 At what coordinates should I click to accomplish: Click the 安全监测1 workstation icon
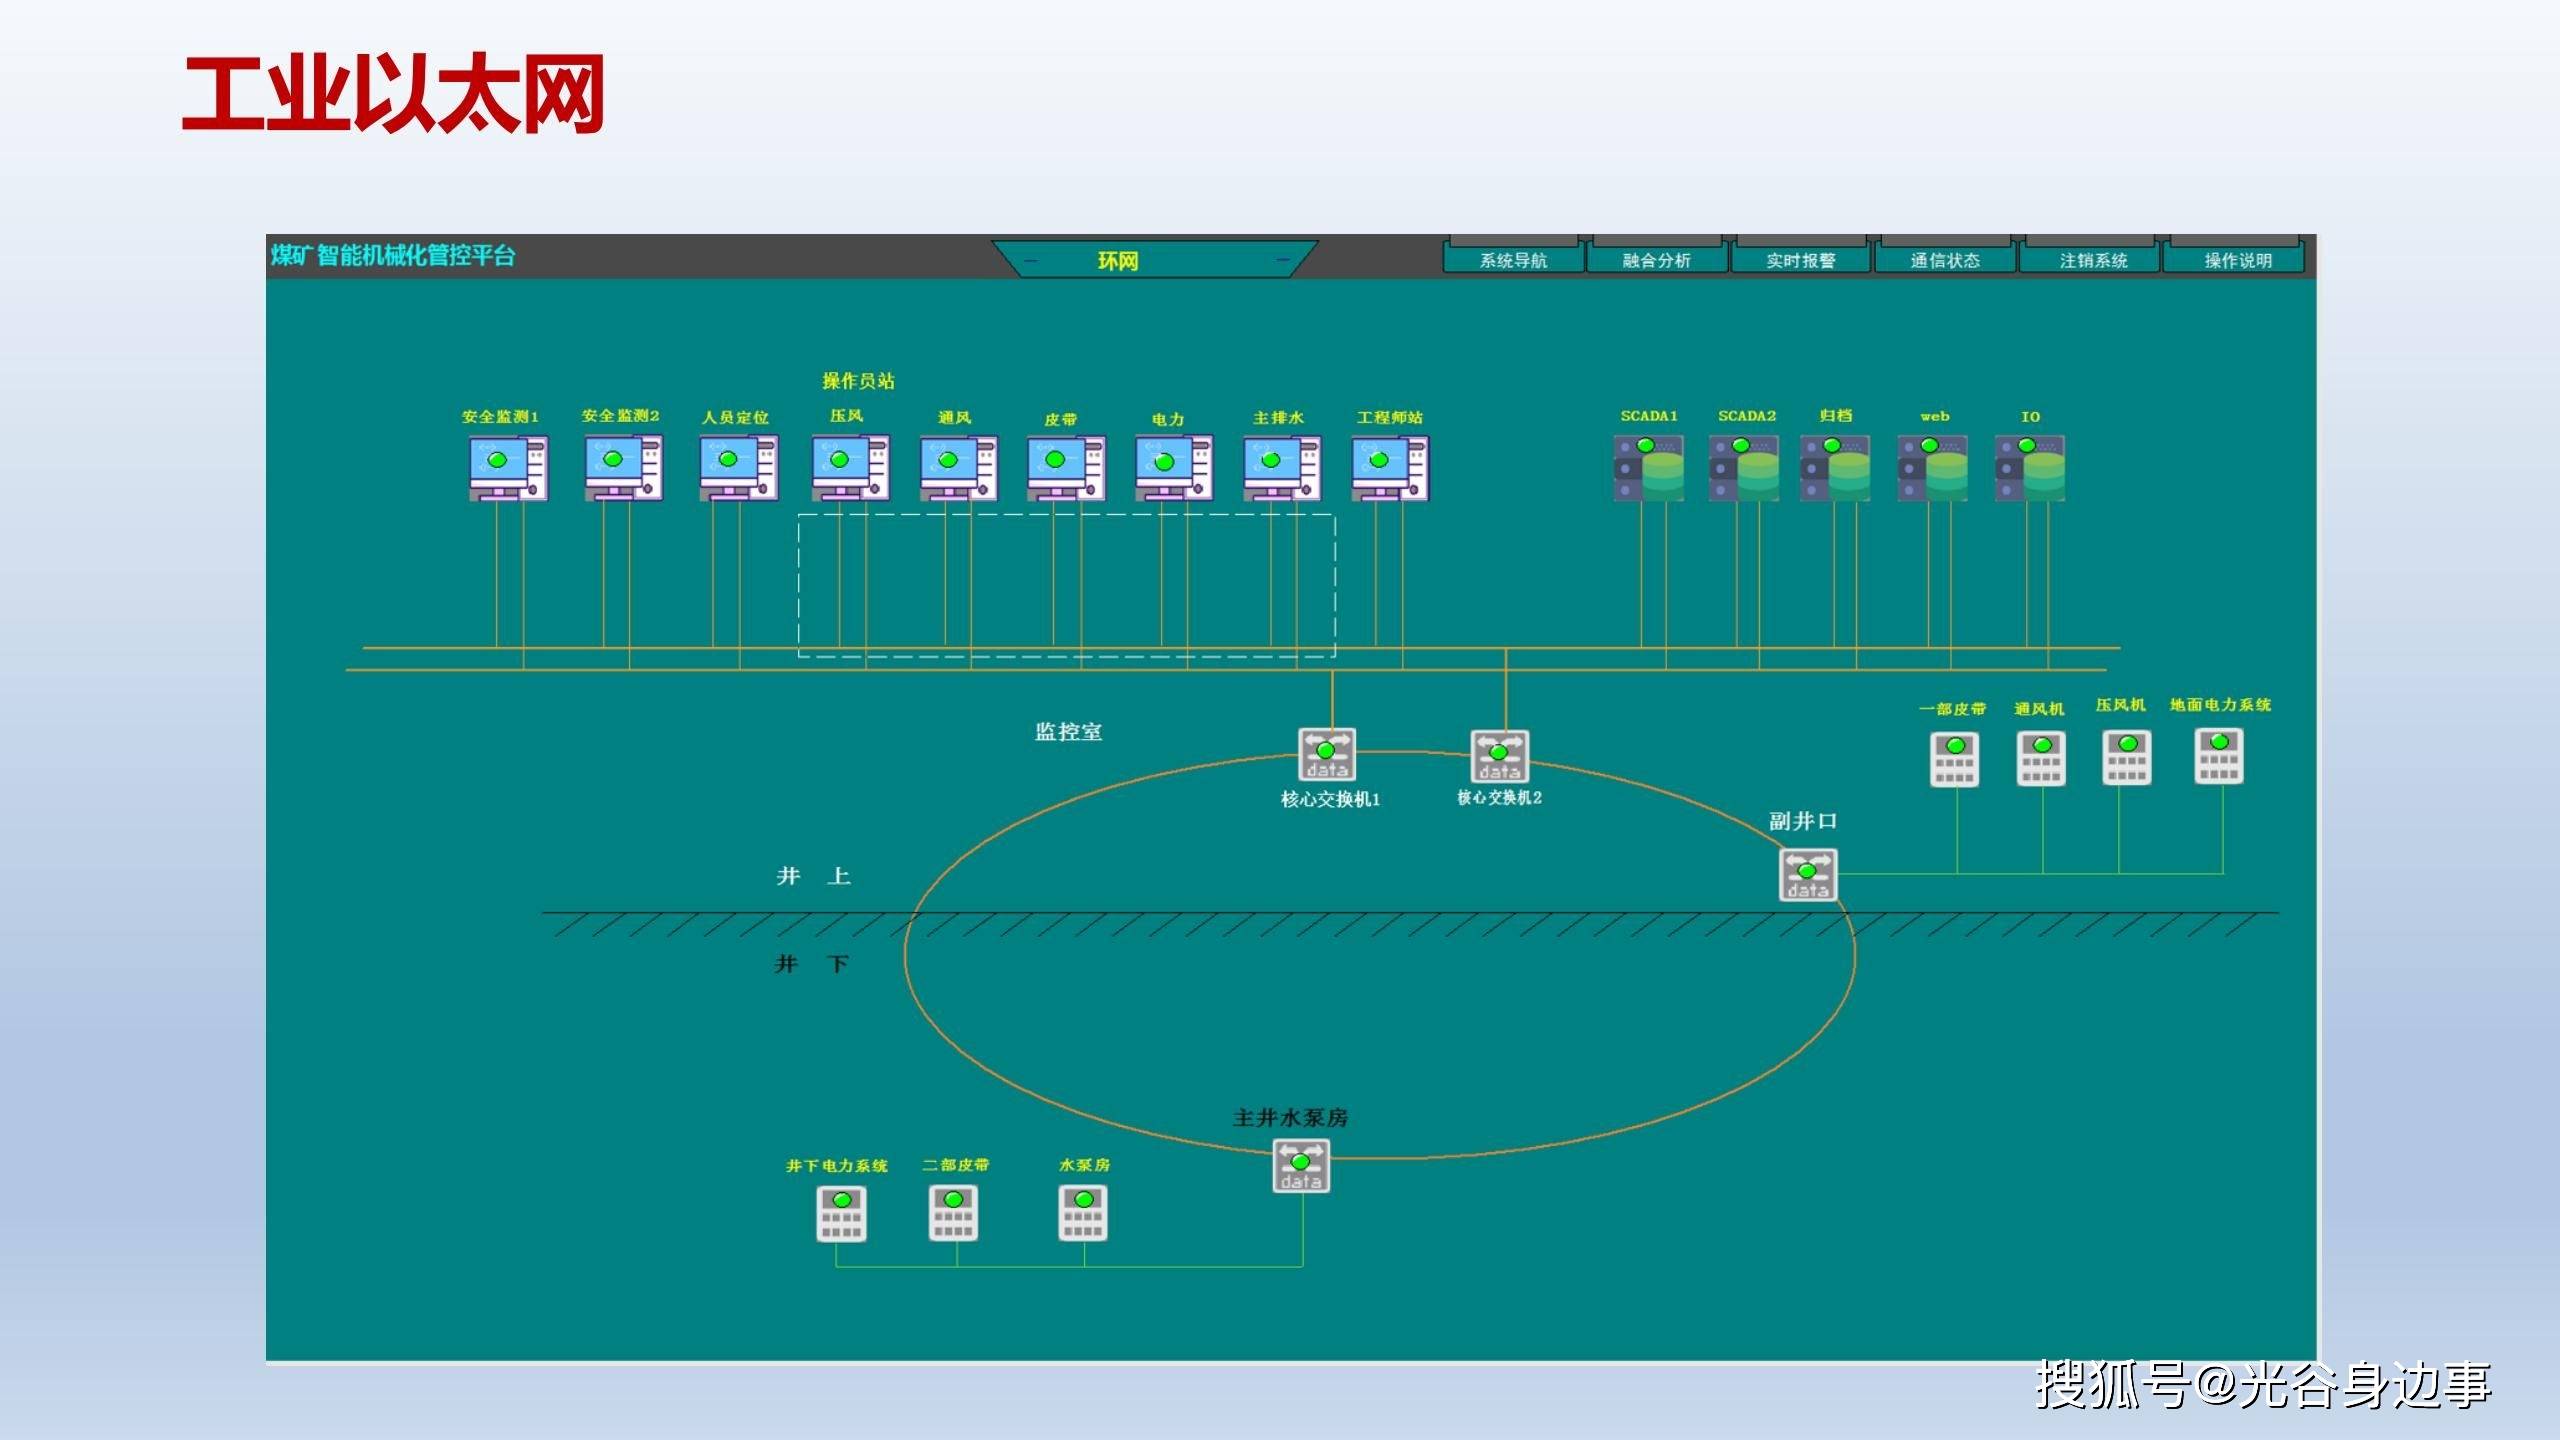coord(508,468)
